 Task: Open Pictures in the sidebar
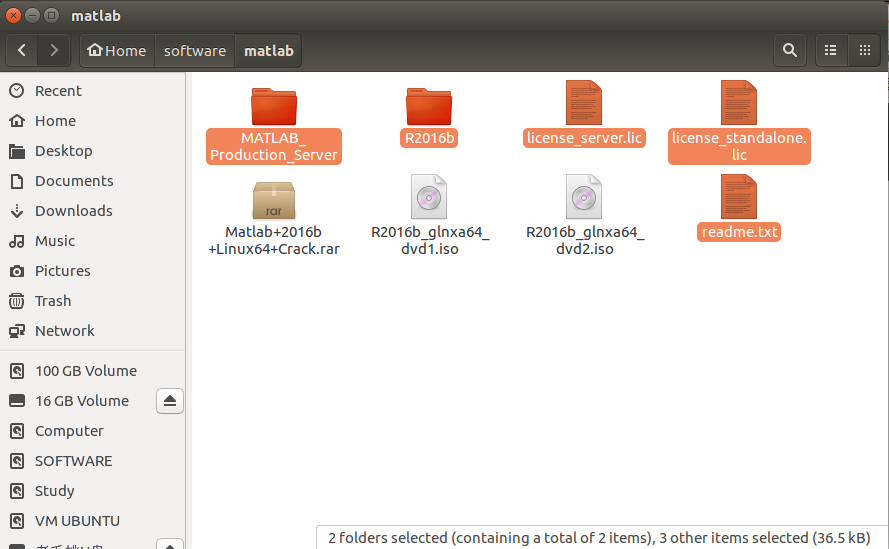93,271
